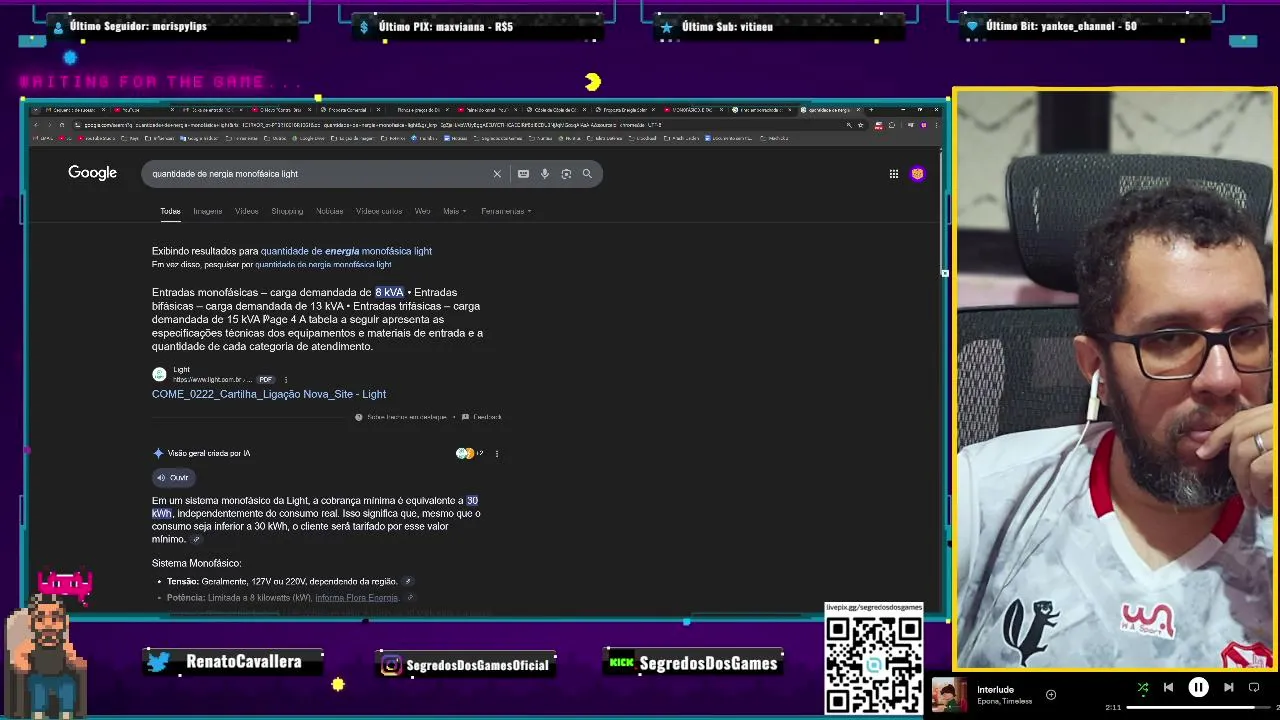Switch to the Vídeos curtos tab

379,211
